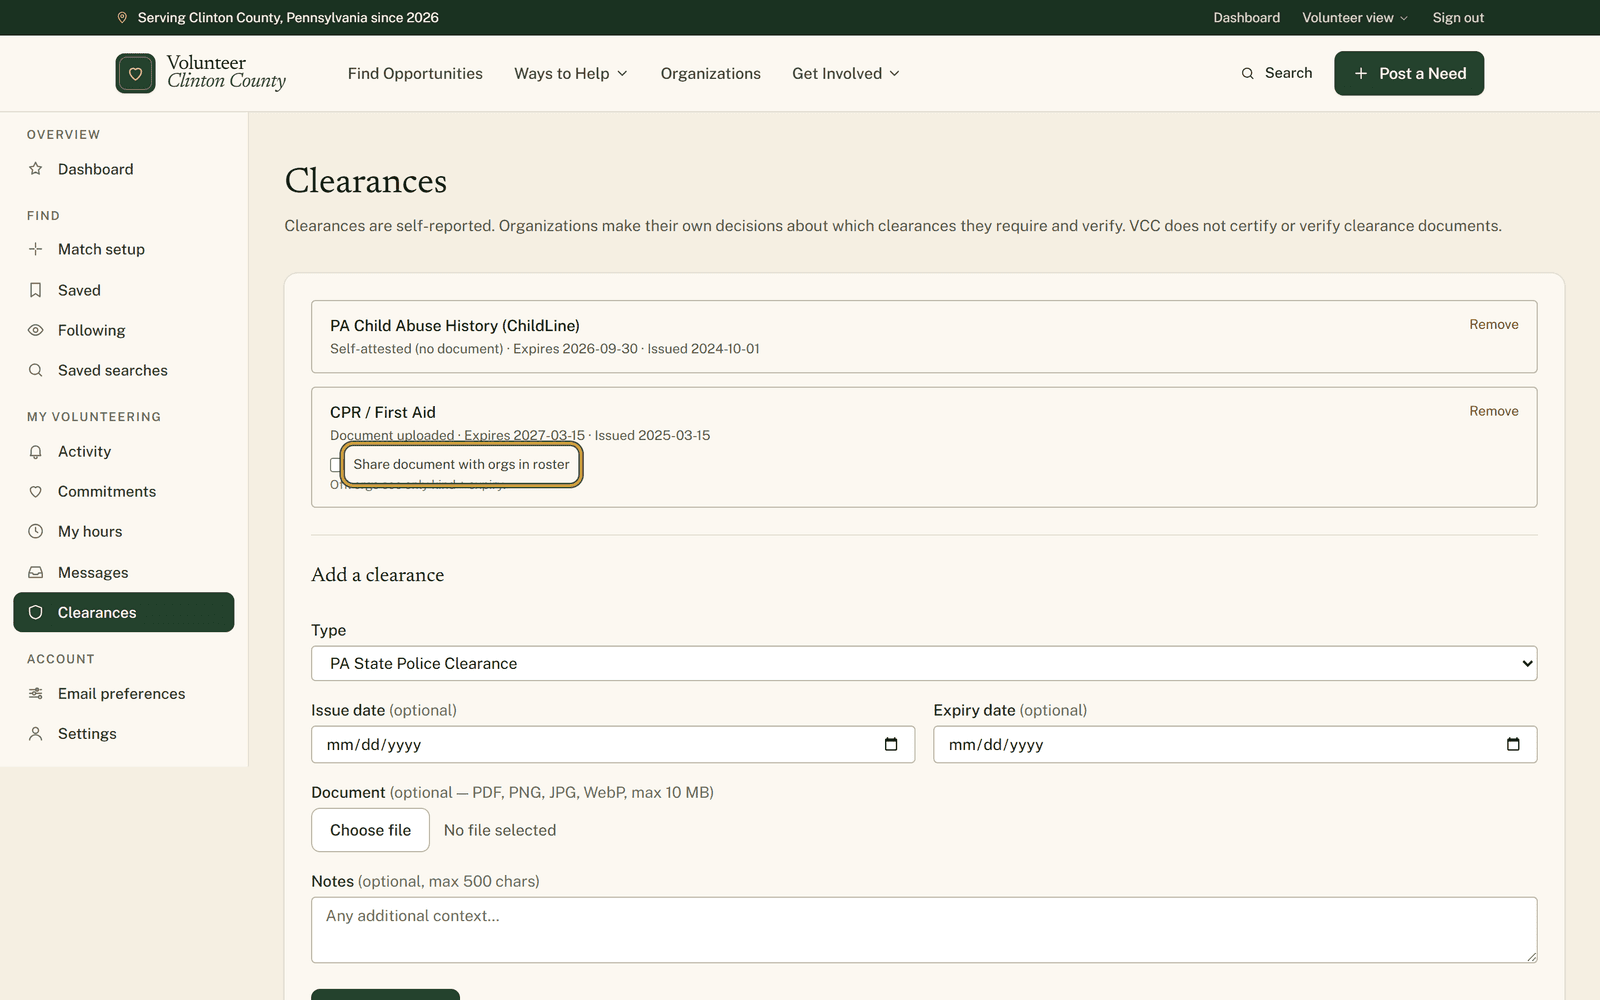Remove the PA Child Abuse History clearance
This screenshot has height=1000, width=1600.
click(x=1493, y=325)
